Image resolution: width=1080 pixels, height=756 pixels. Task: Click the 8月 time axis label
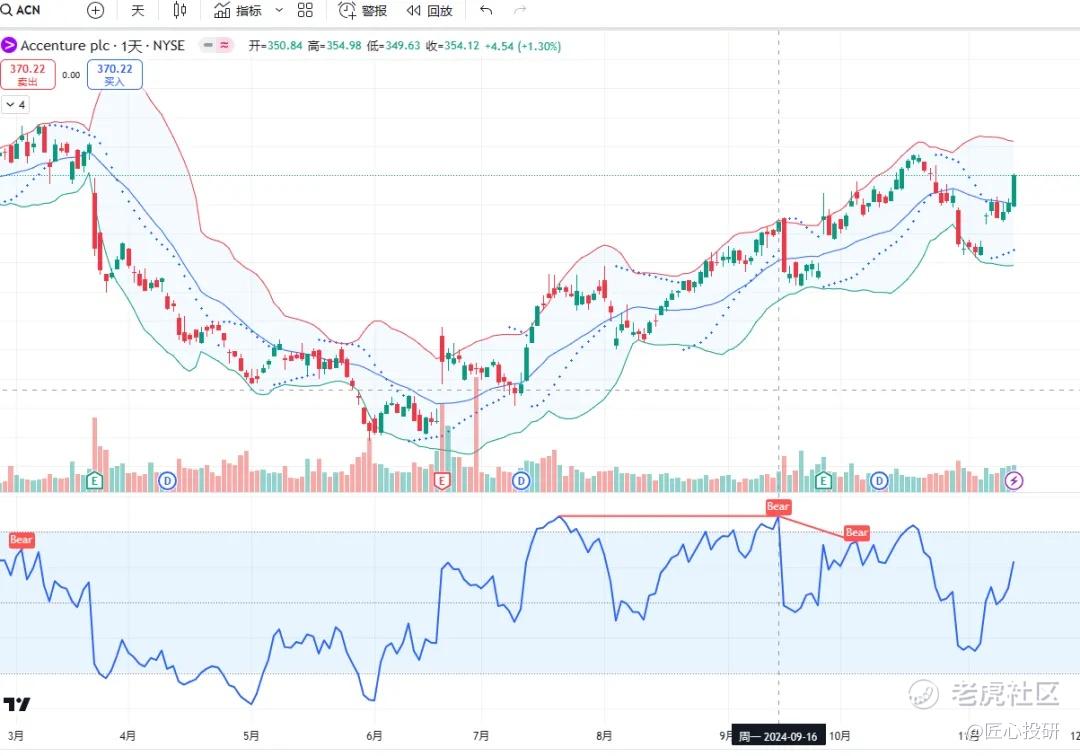[x=604, y=736]
